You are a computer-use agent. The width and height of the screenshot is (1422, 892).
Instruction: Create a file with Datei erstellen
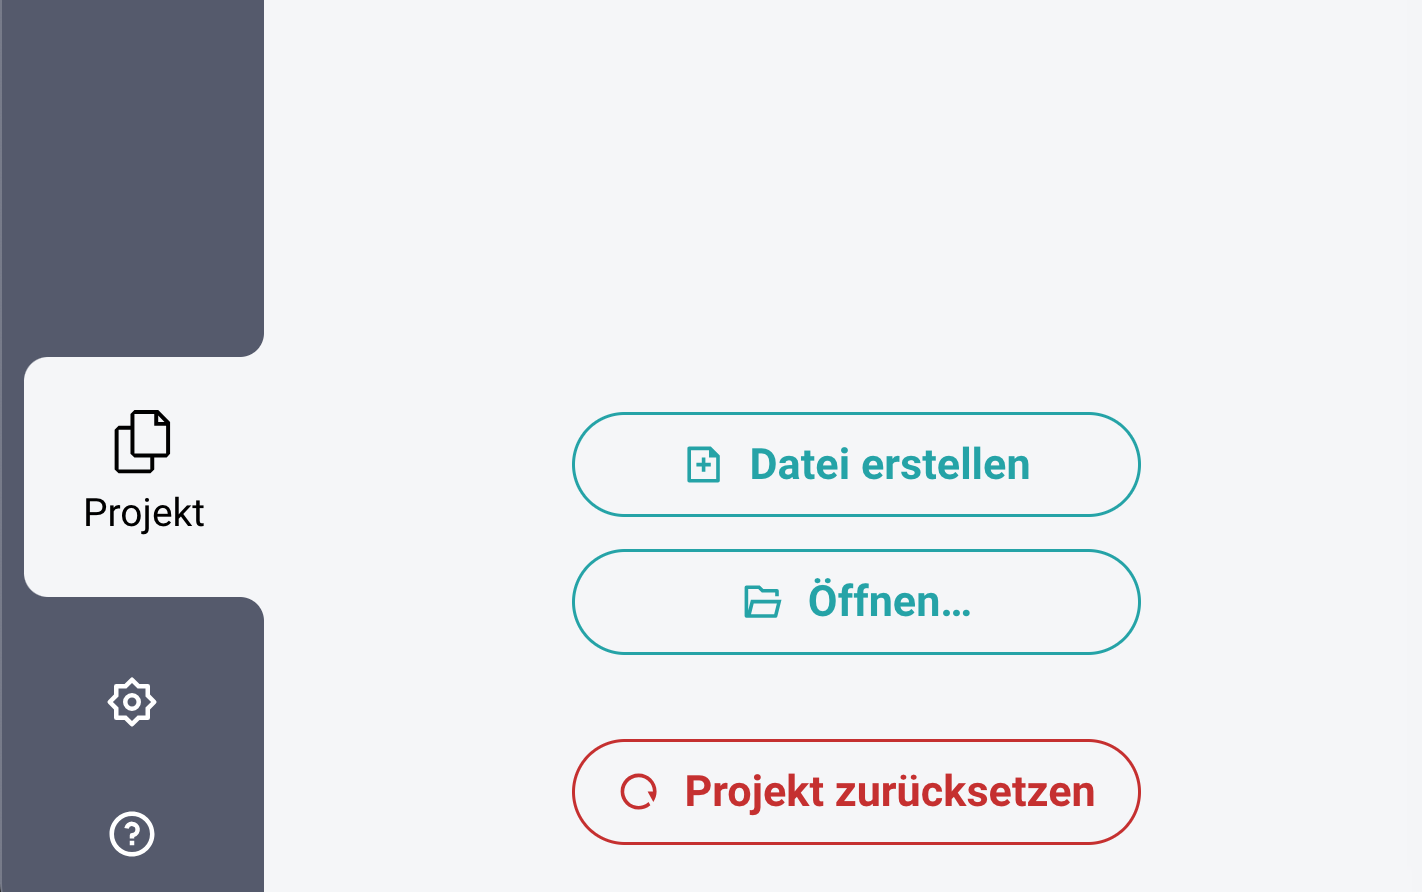point(856,465)
